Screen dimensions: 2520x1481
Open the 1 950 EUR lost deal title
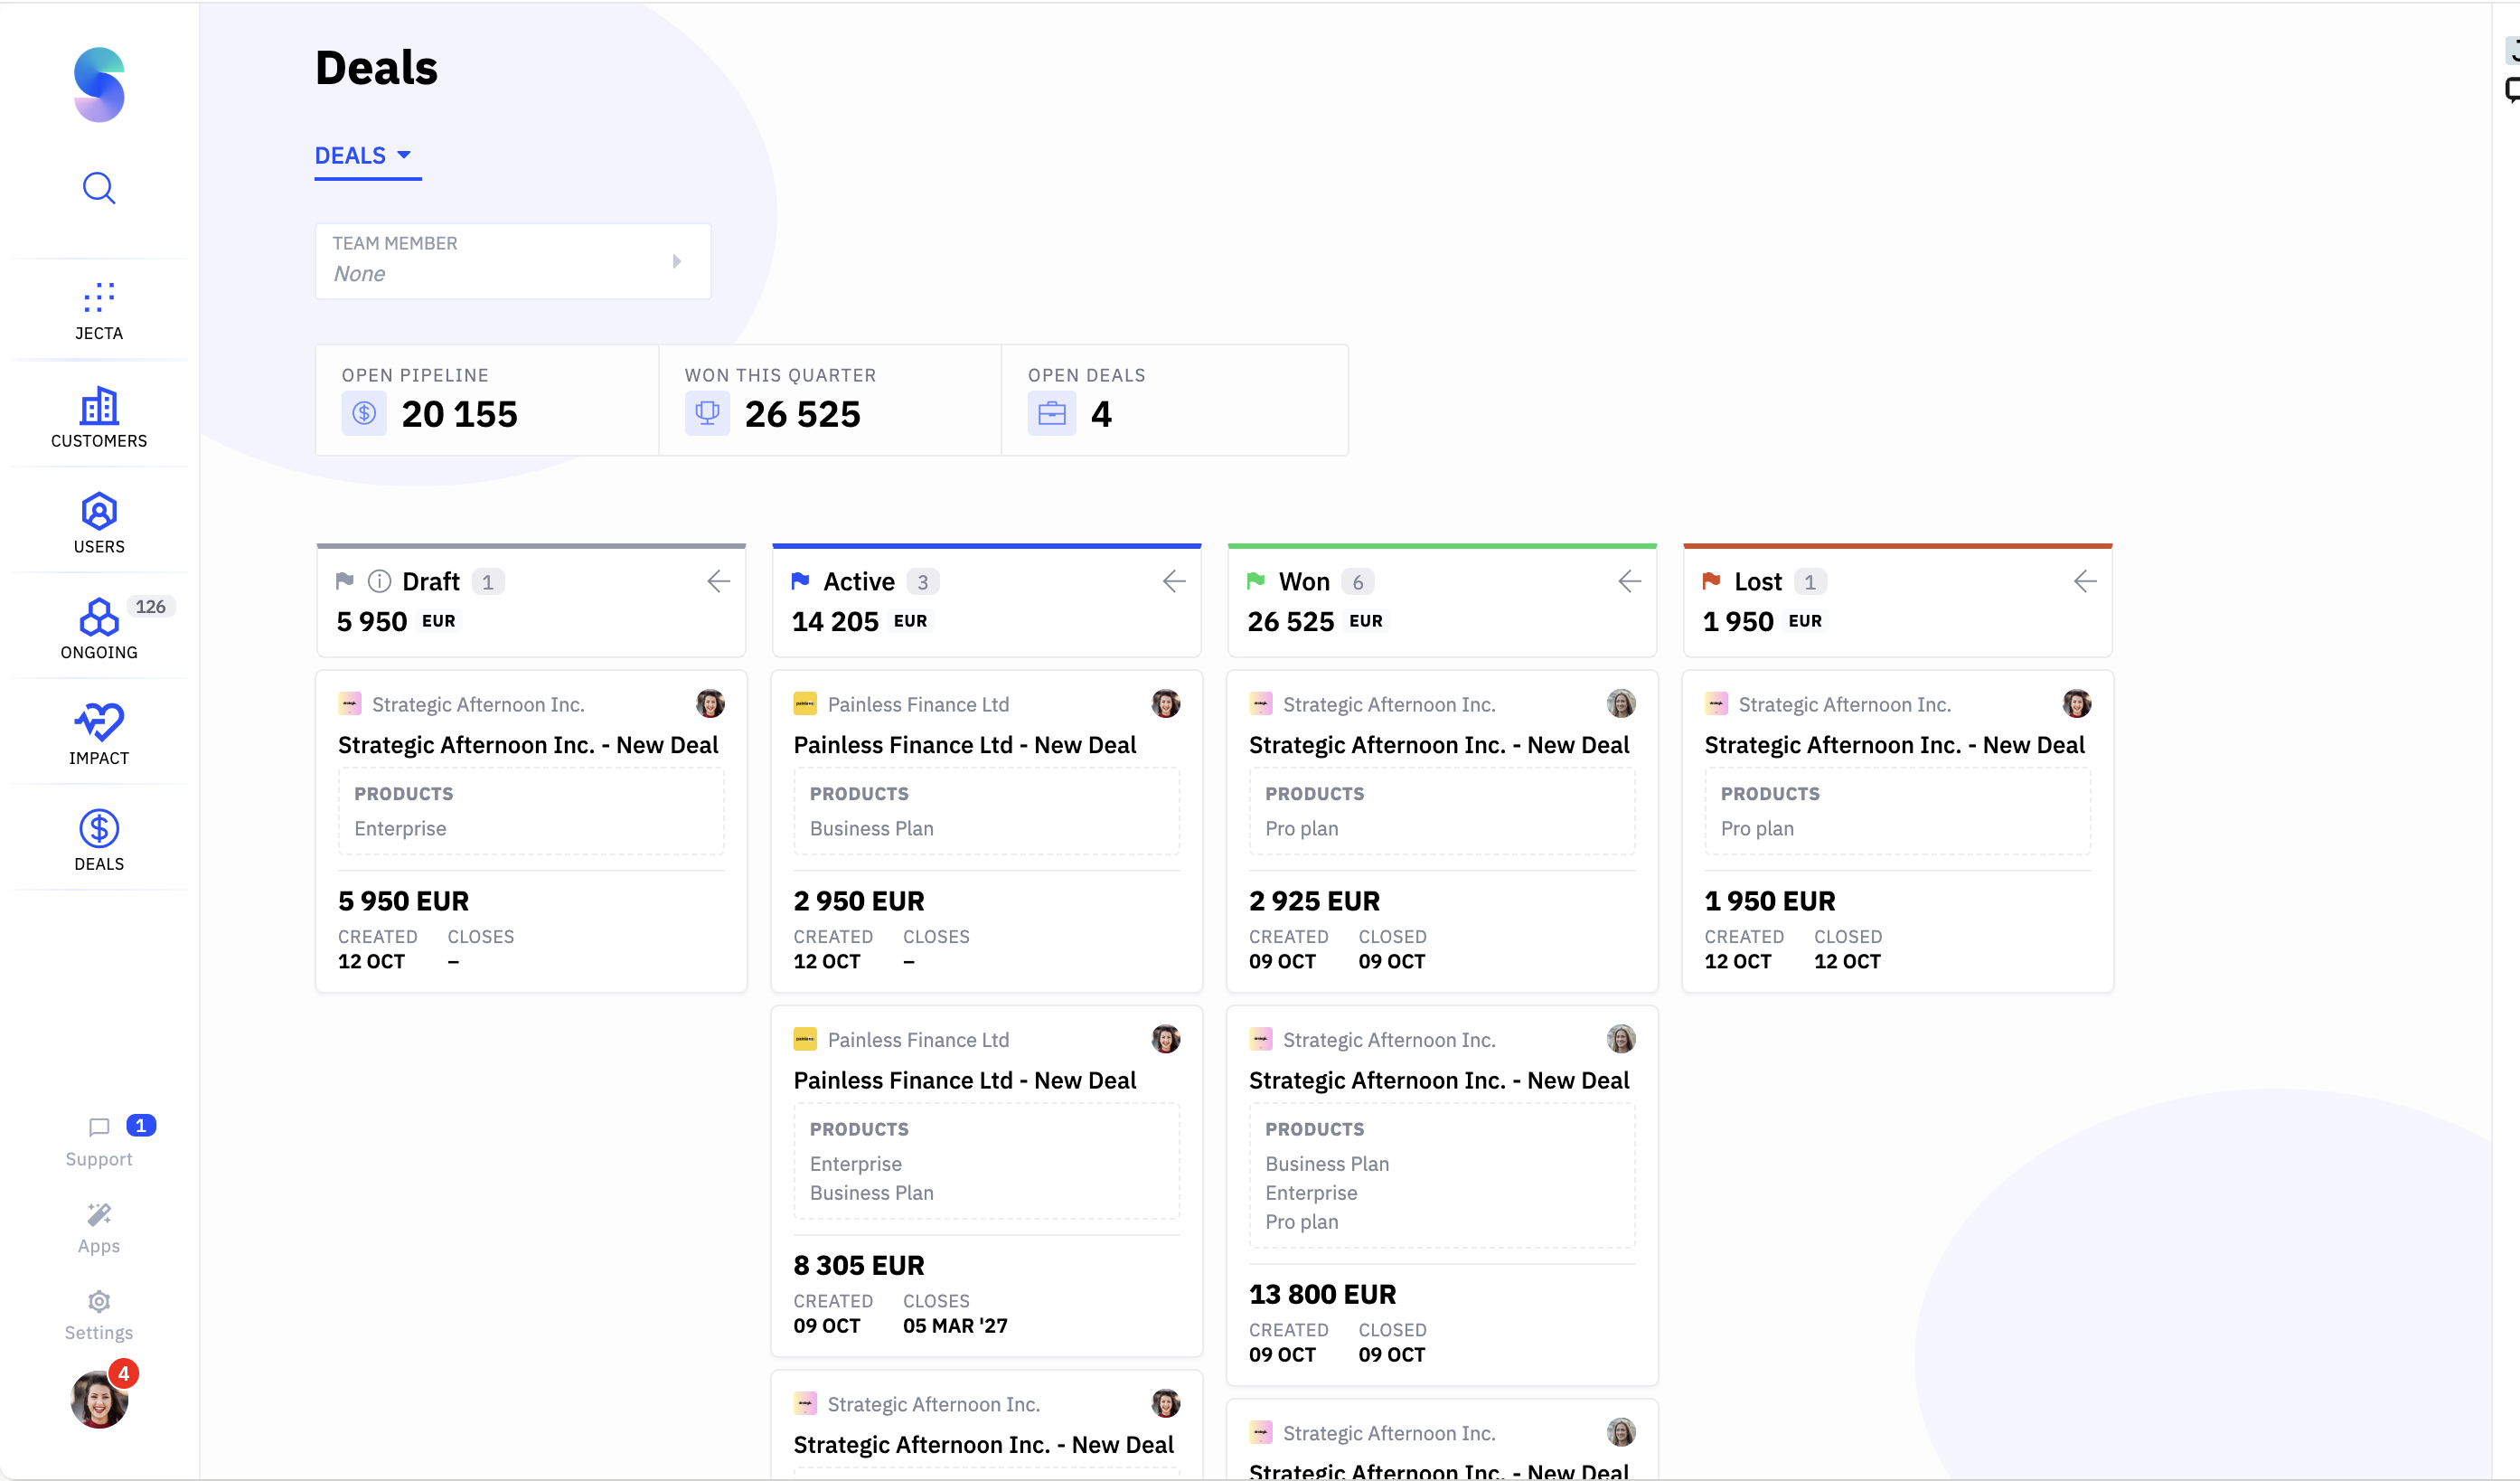(x=1895, y=745)
